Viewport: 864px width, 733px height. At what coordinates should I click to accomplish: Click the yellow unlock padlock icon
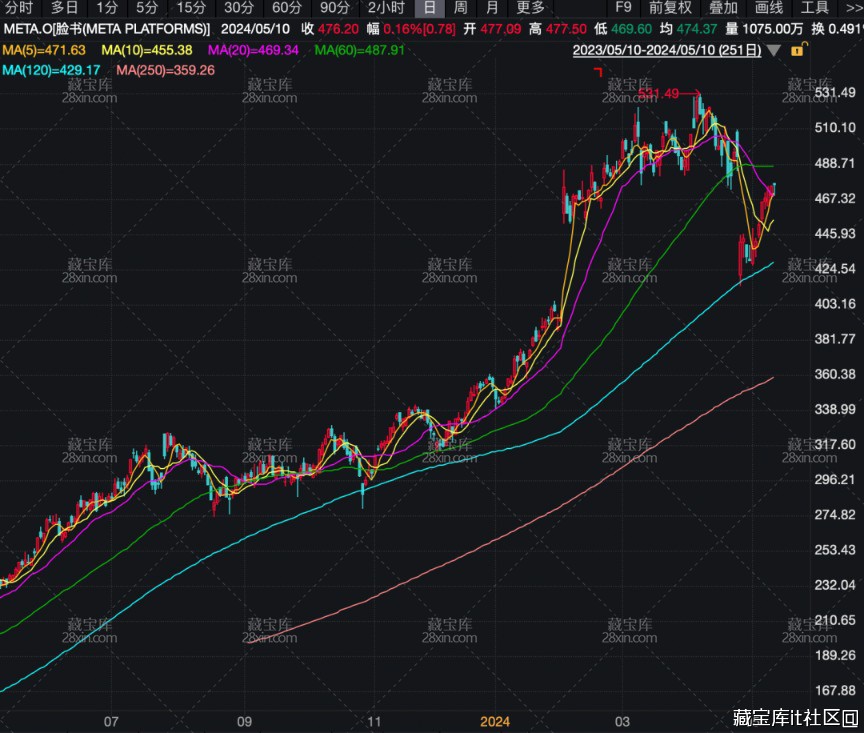click(x=798, y=49)
